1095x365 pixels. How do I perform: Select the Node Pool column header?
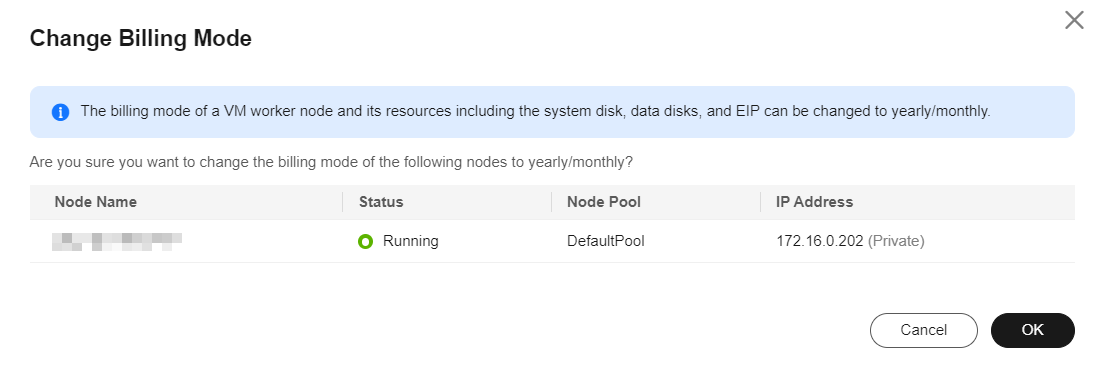point(604,202)
